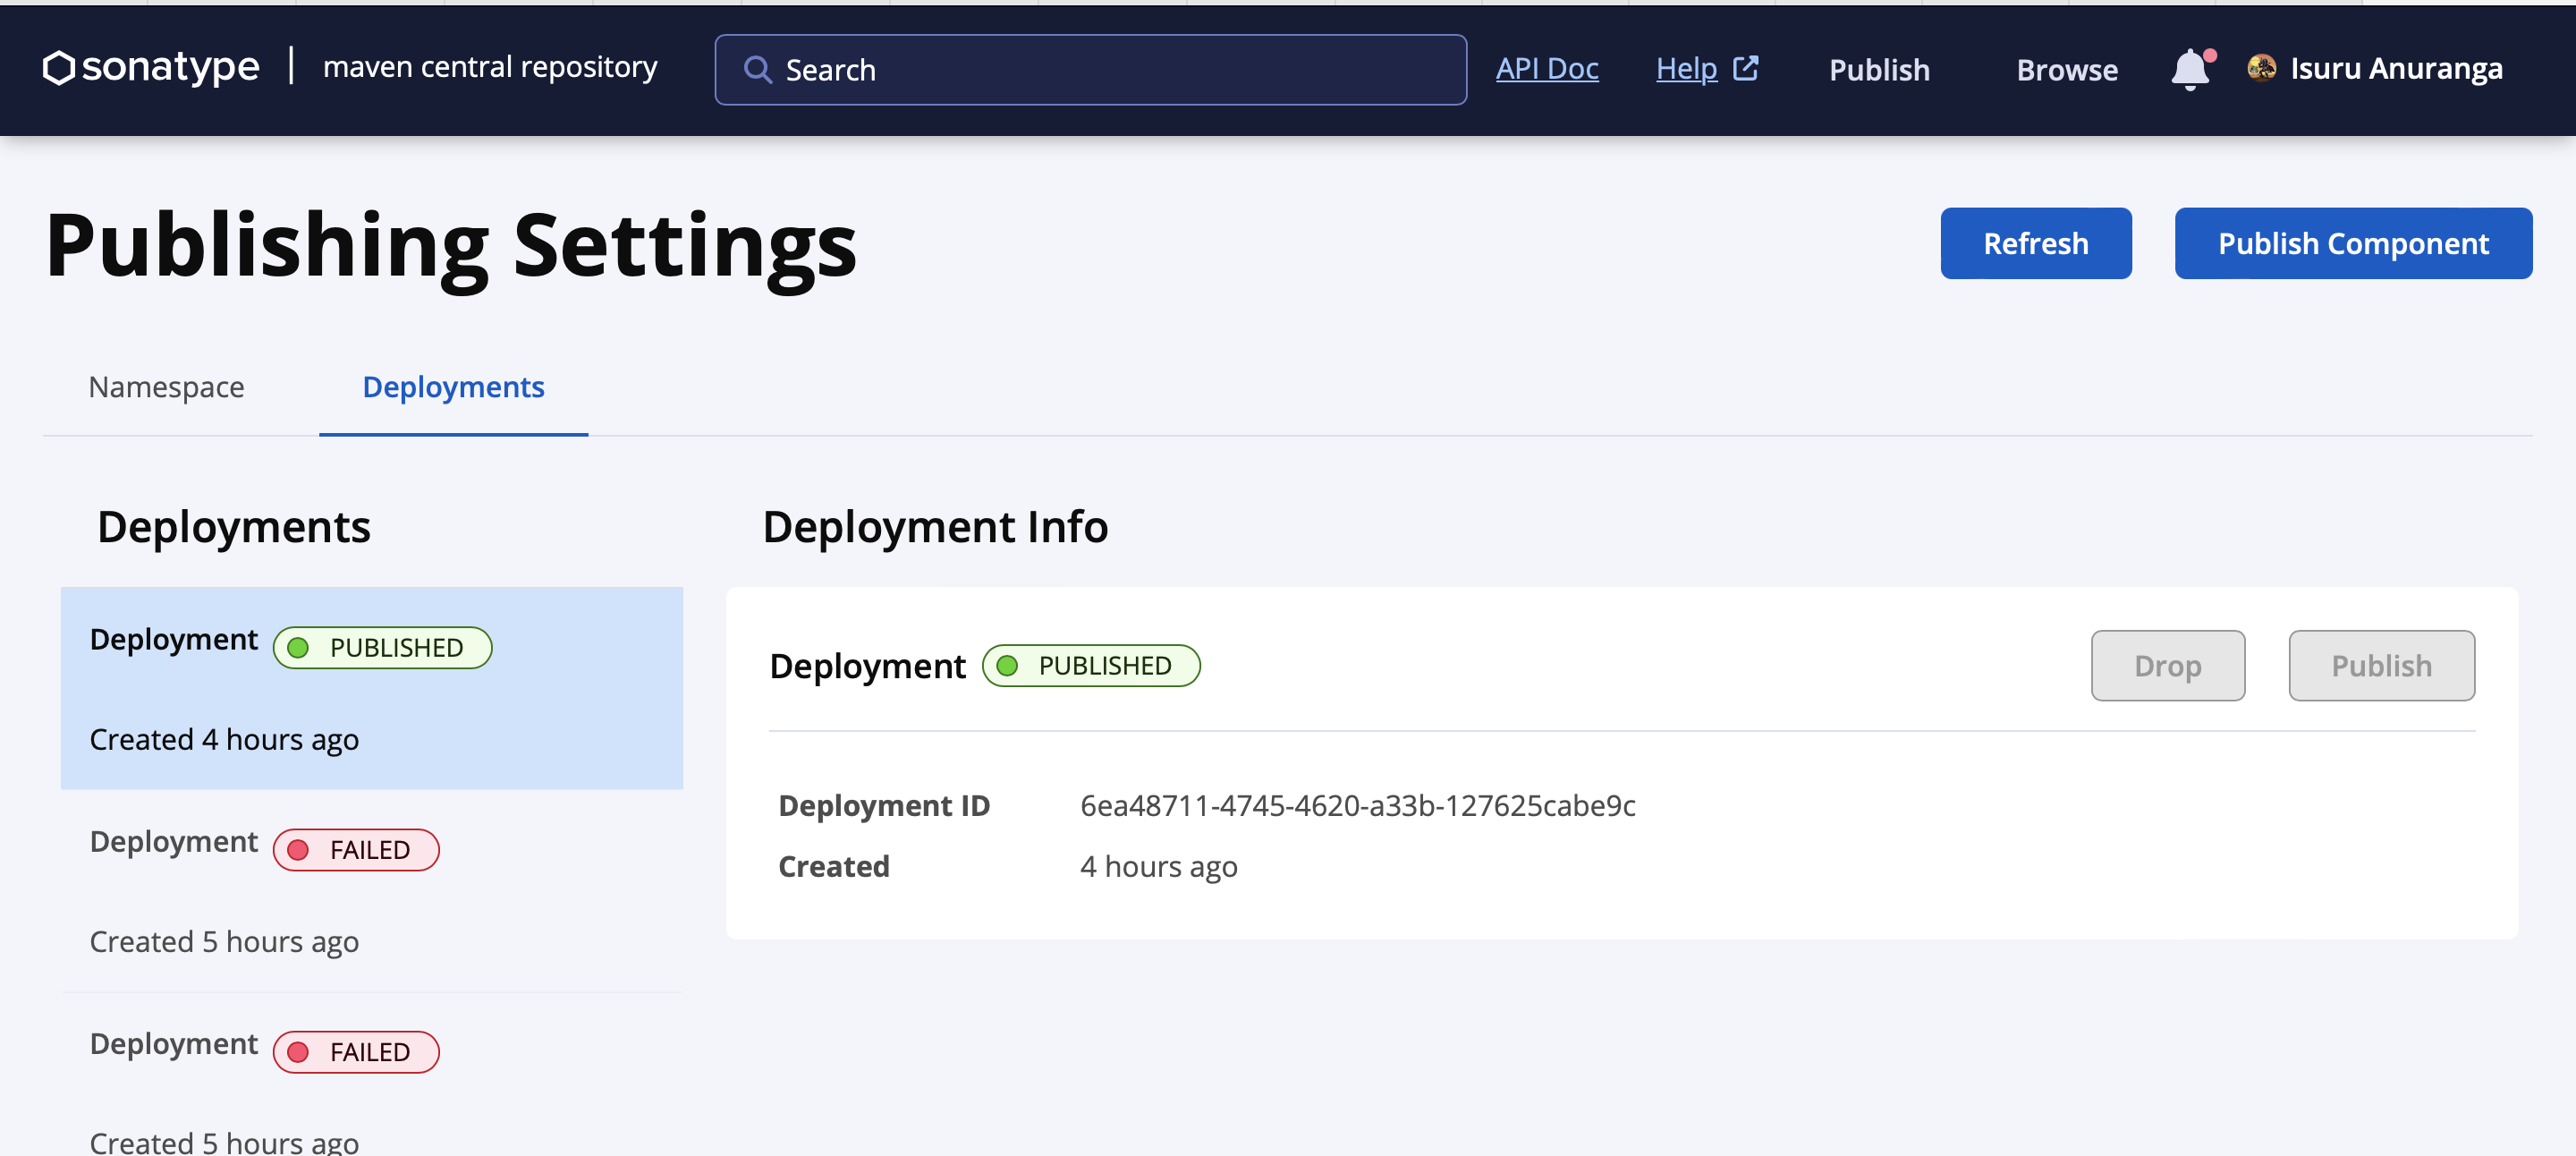This screenshot has width=2576, height=1156.
Task: Open the Publish navigation menu
Action: click(x=1878, y=70)
